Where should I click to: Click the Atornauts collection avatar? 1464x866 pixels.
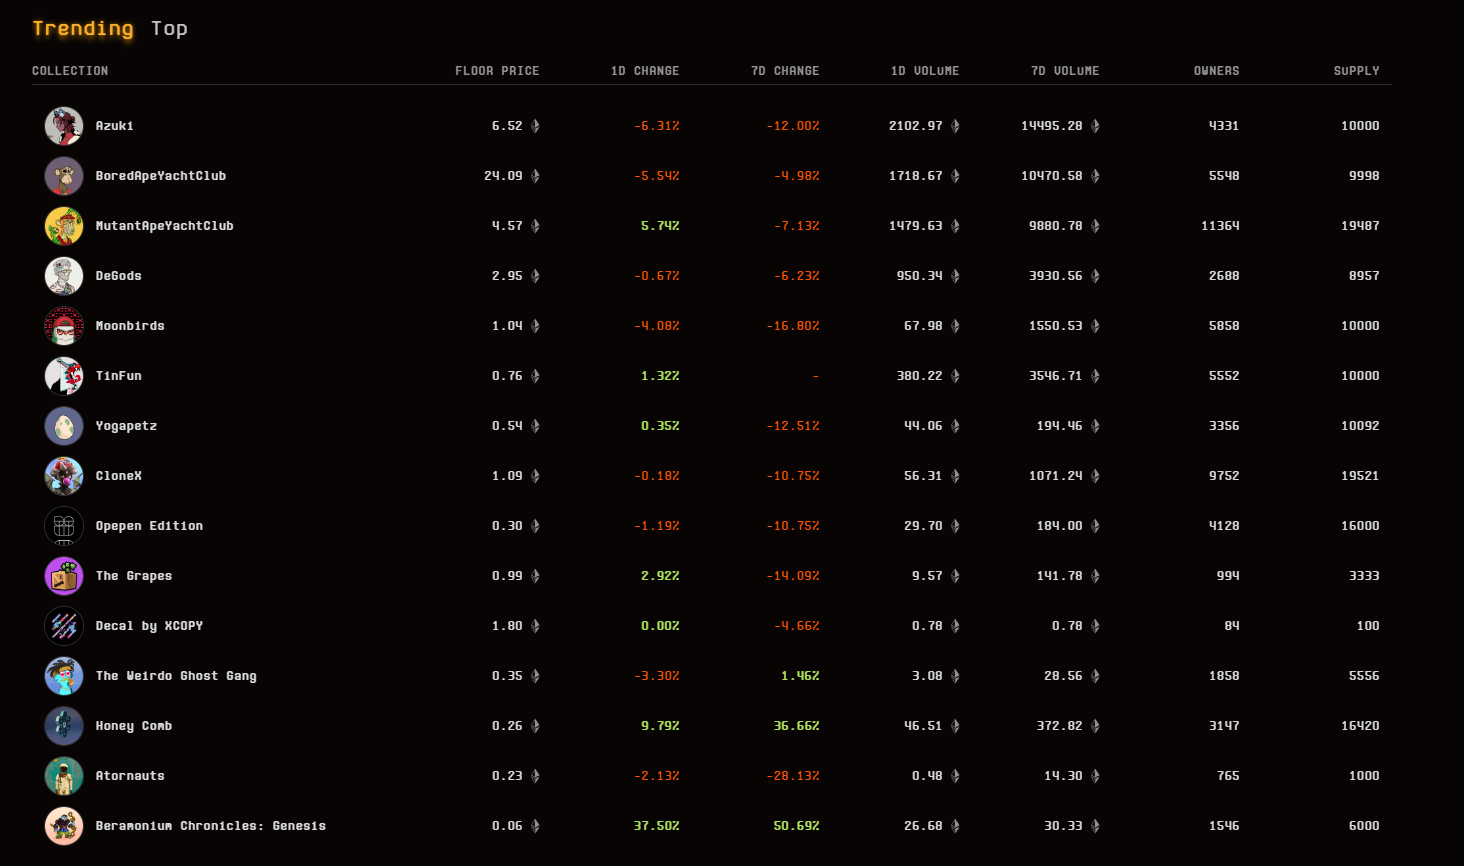pos(64,776)
